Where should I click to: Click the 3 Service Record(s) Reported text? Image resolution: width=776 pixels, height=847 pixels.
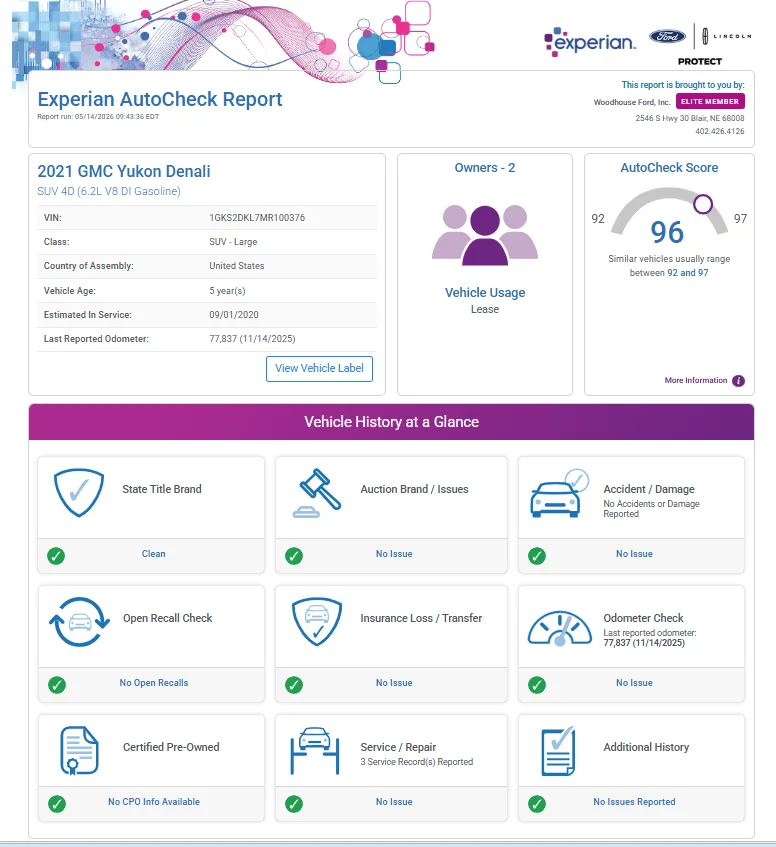click(x=417, y=762)
